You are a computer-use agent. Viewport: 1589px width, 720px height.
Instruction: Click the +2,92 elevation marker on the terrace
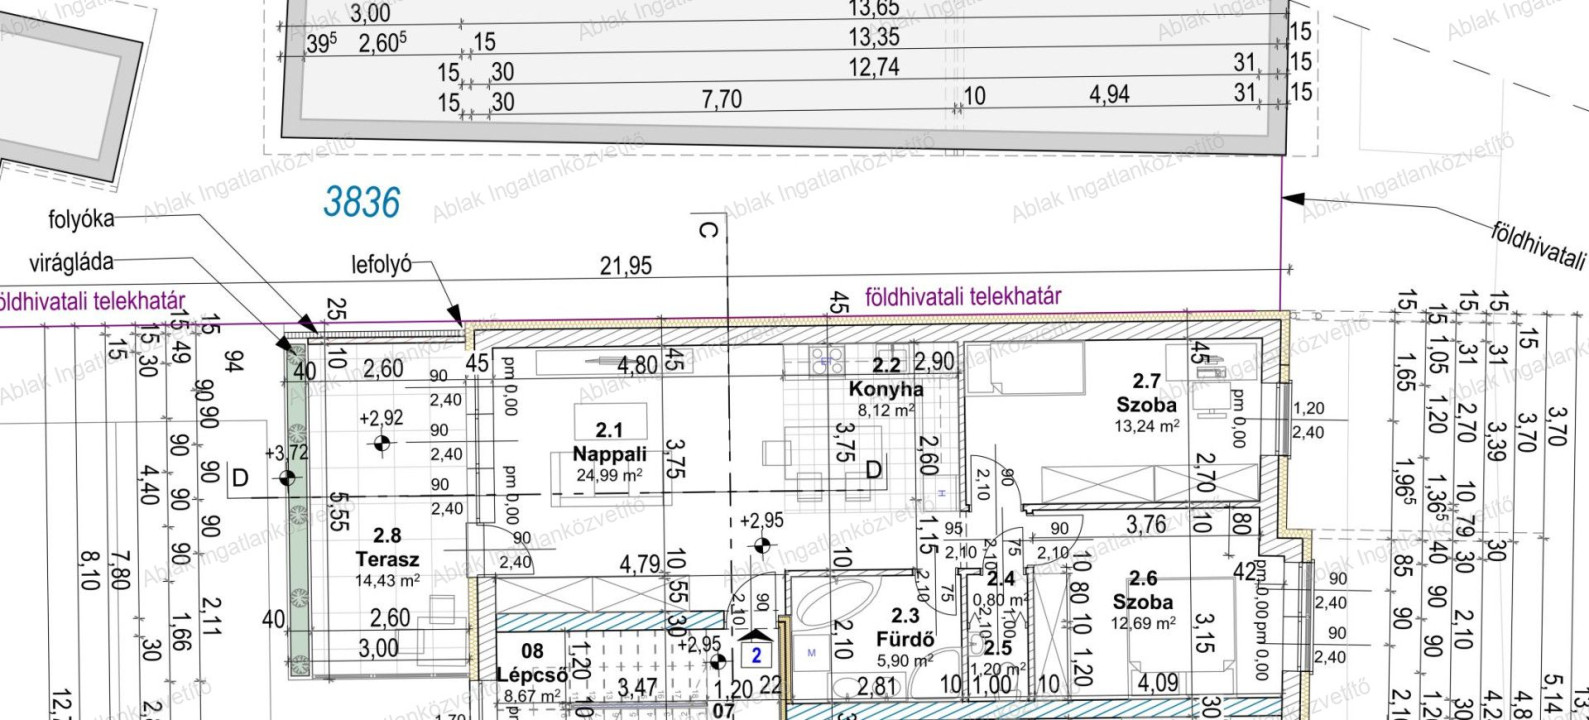(x=381, y=442)
